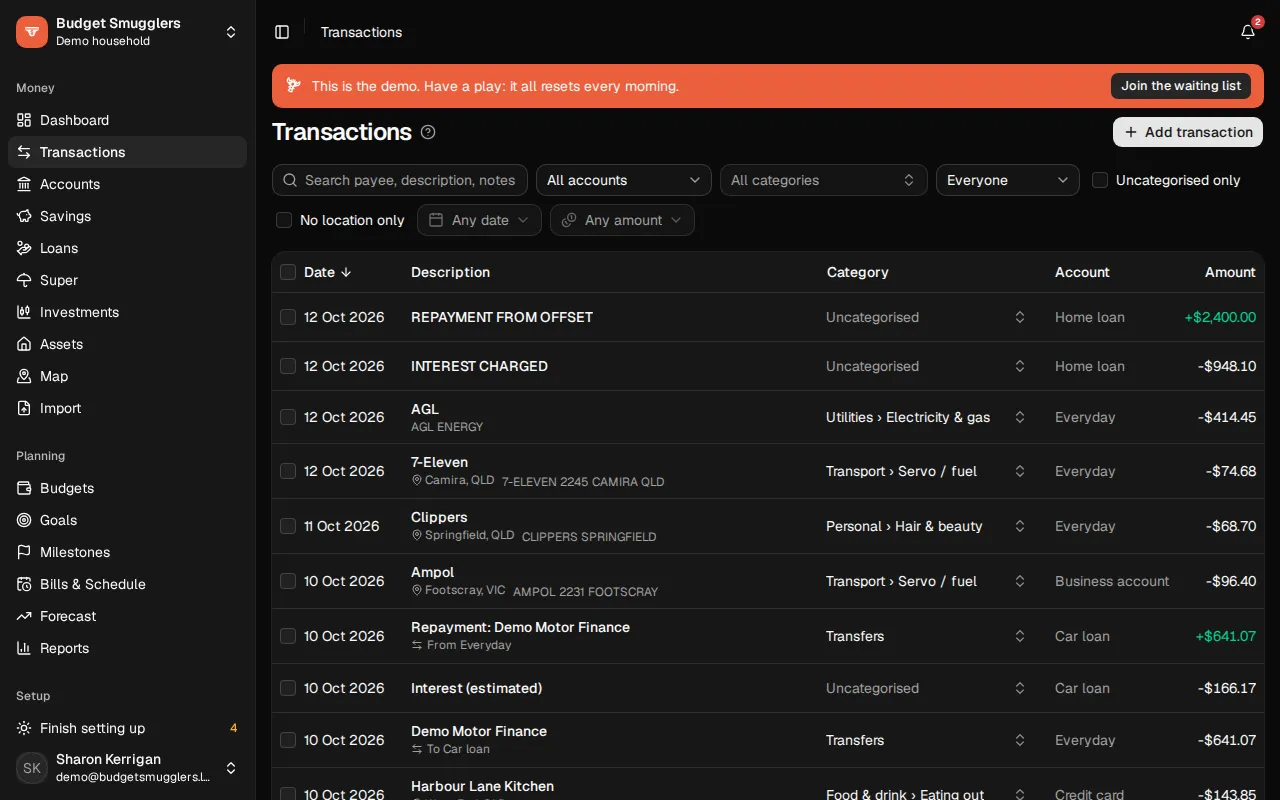Expand the Sharon Kerrigan user menu
This screenshot has height=800, width=1280.
pos(231,768)
